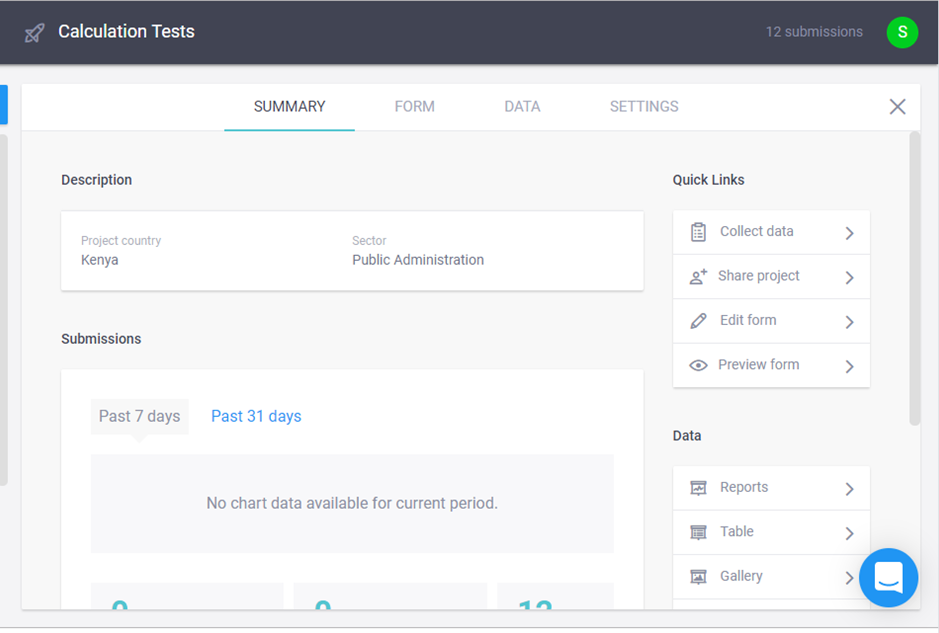The image size is (939, 633).
Task: Click the Preview form eye icon
Action: 698,366
